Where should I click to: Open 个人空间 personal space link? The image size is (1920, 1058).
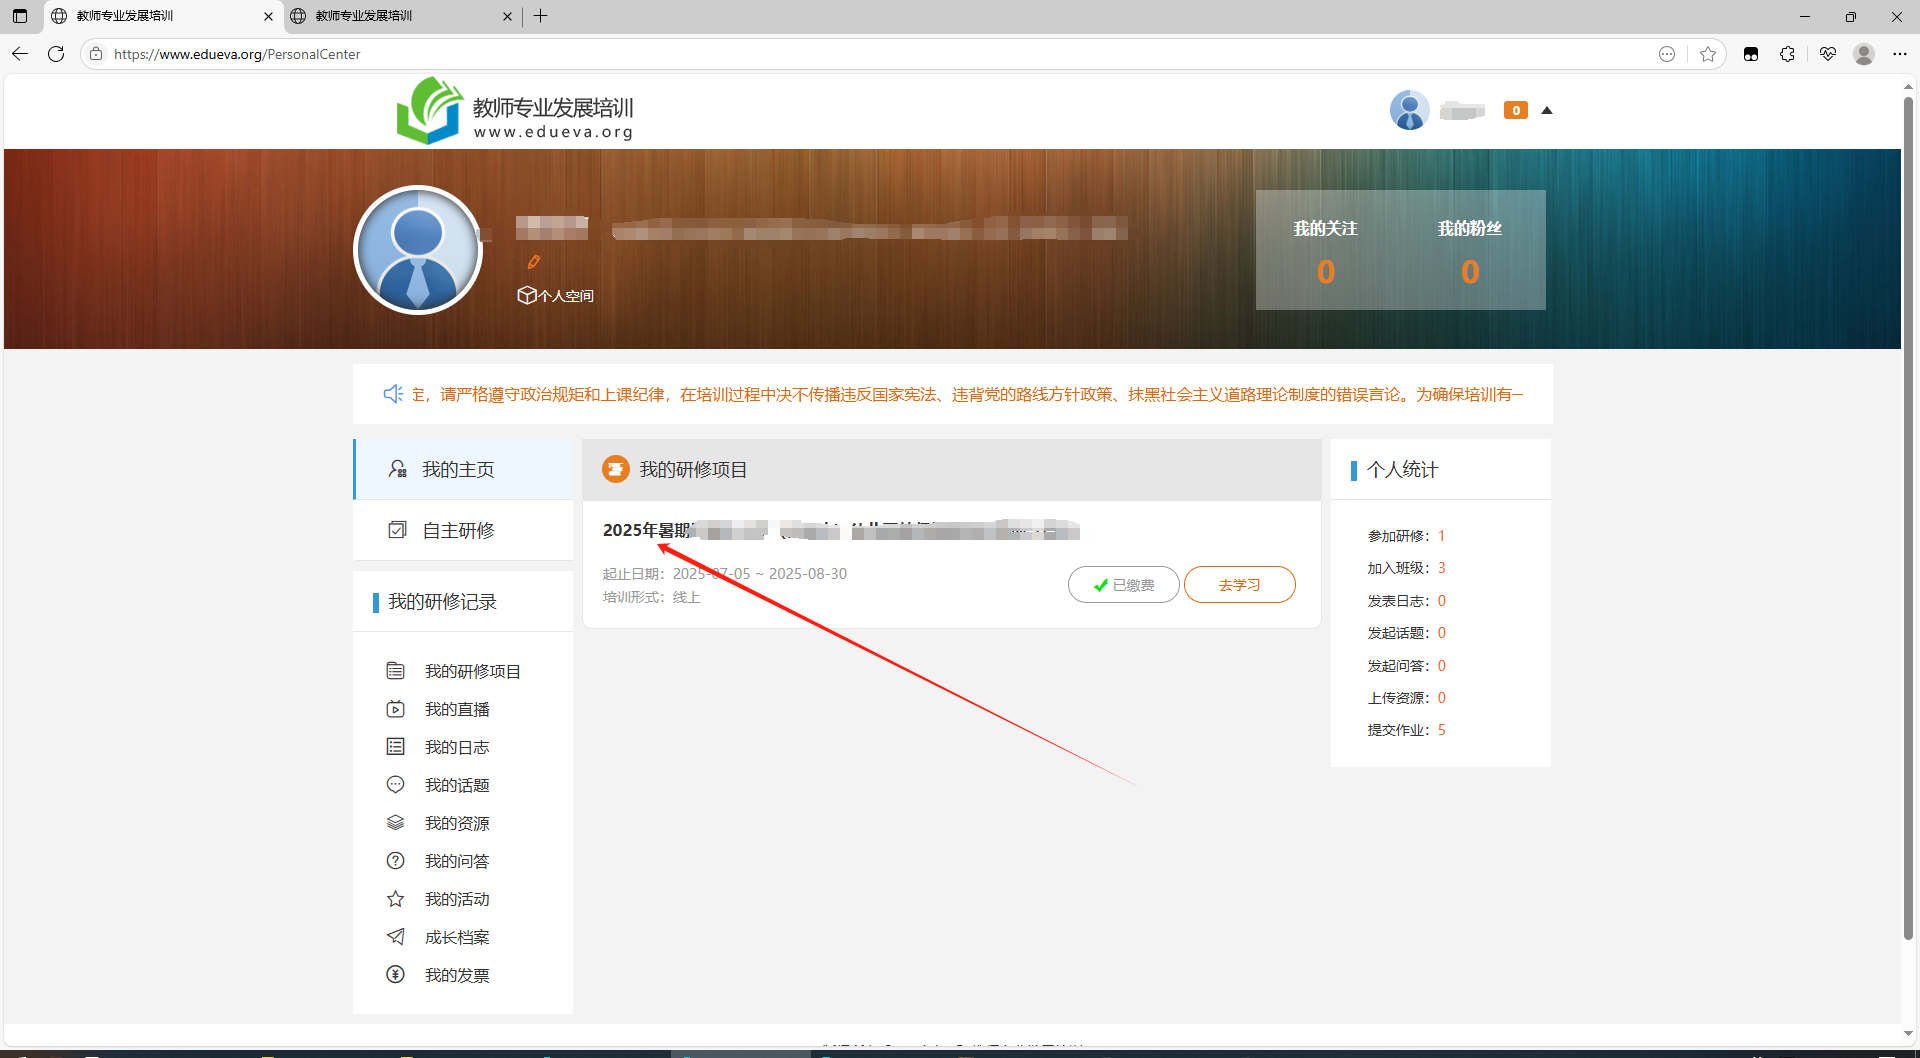click(x=556, y=295)
